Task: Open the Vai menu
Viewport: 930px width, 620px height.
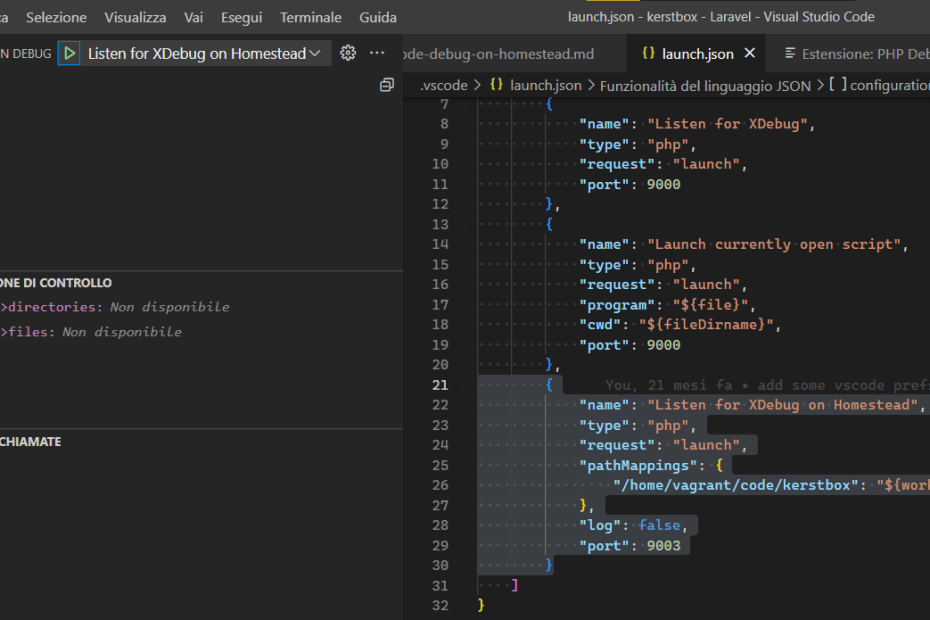Action: coord(193,17)
